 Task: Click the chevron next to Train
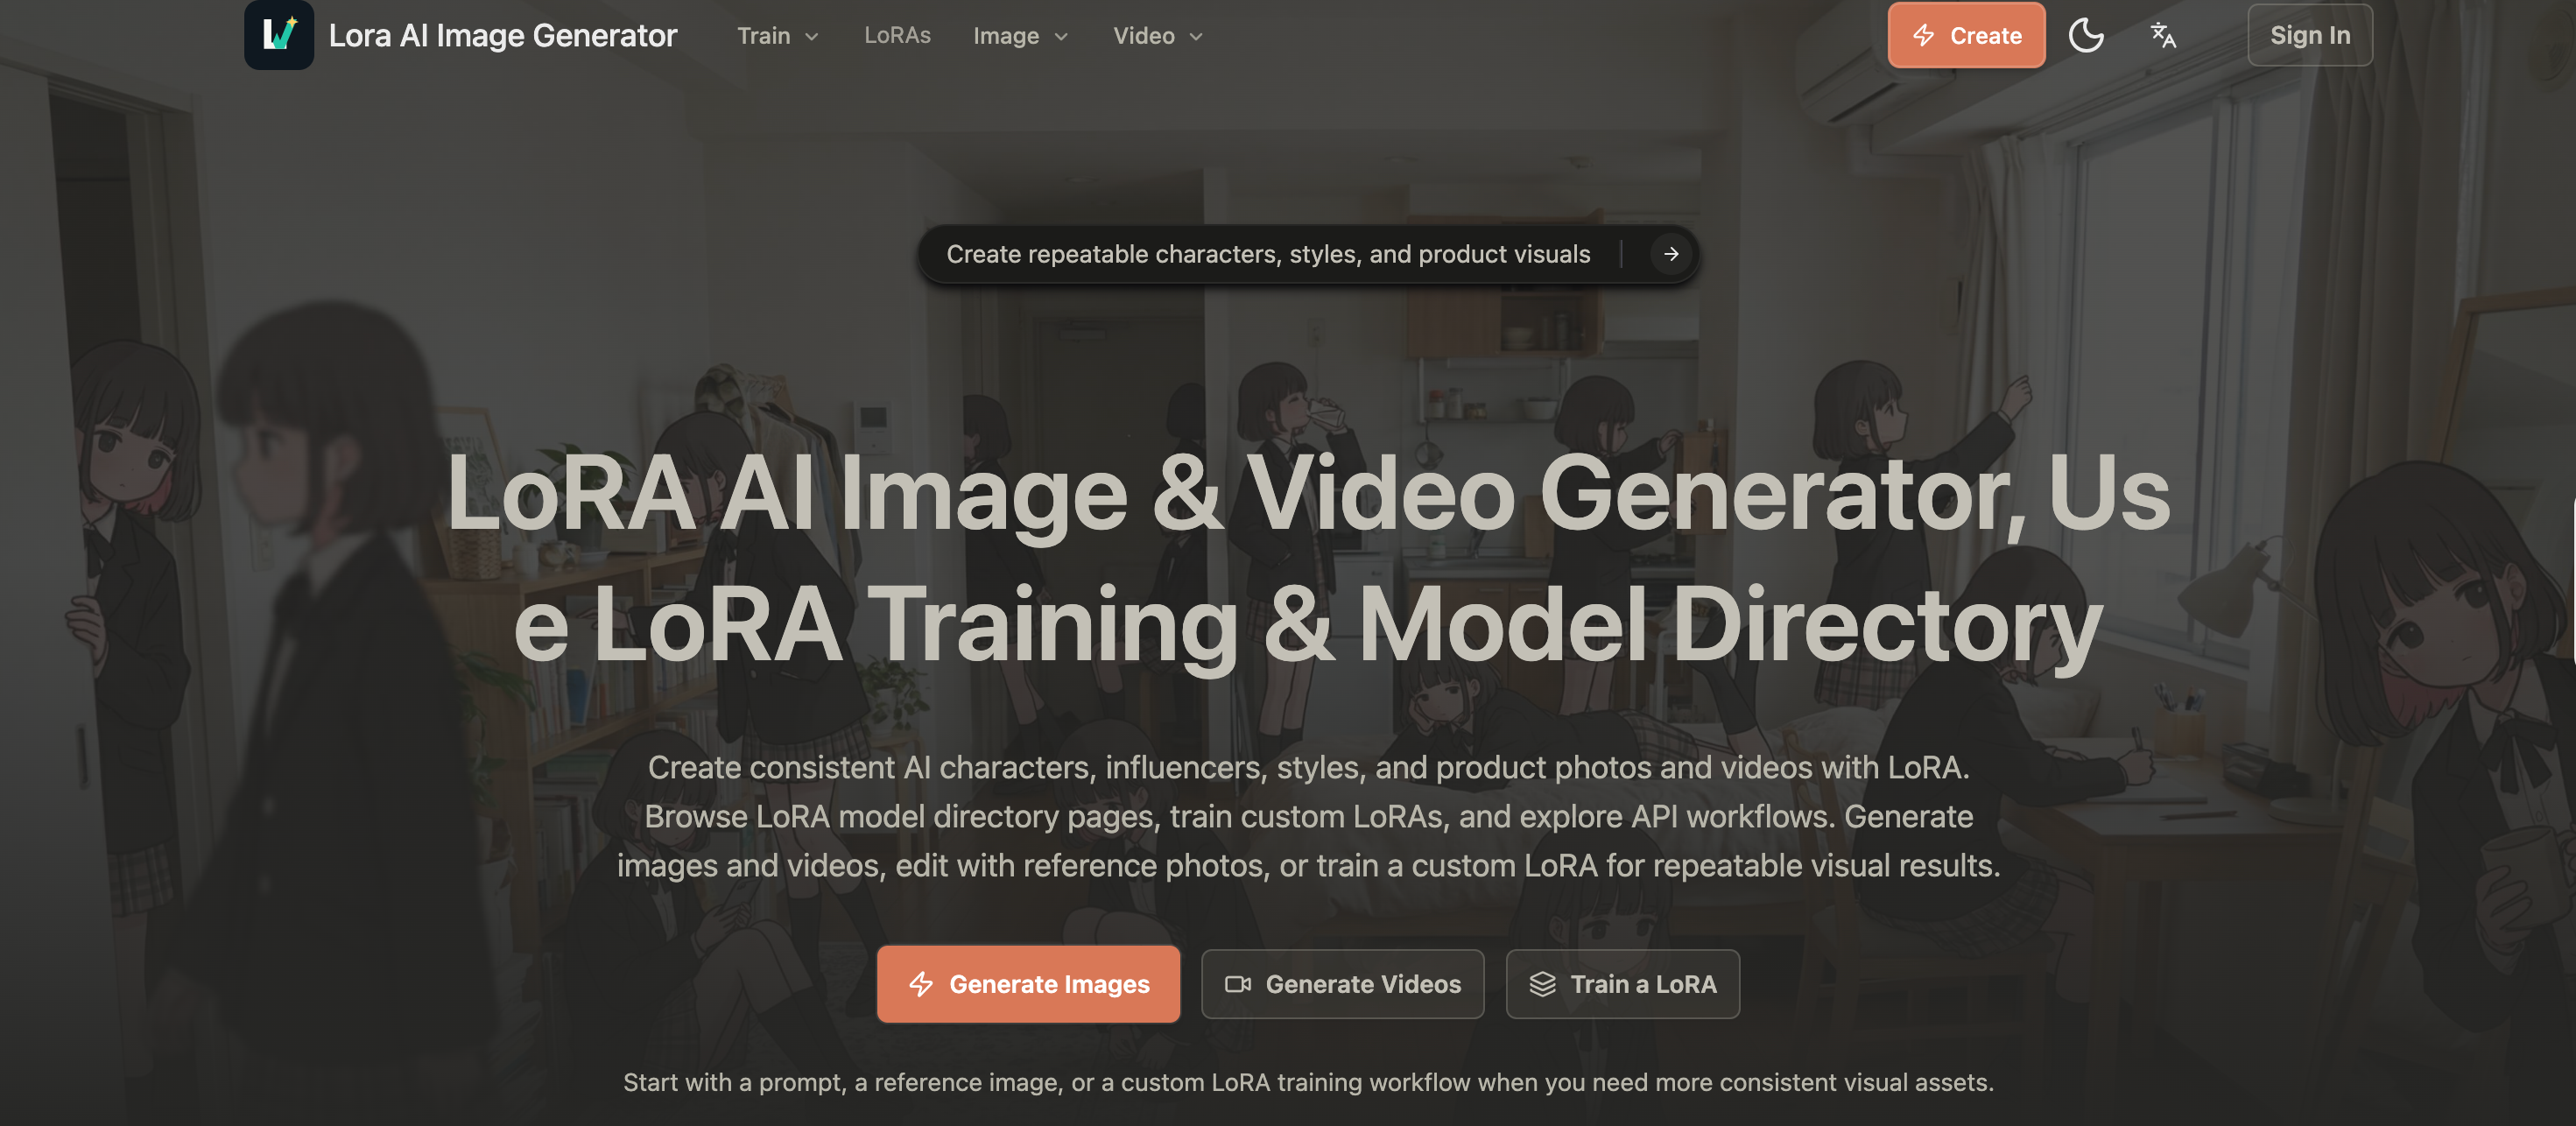click(812, 37)
